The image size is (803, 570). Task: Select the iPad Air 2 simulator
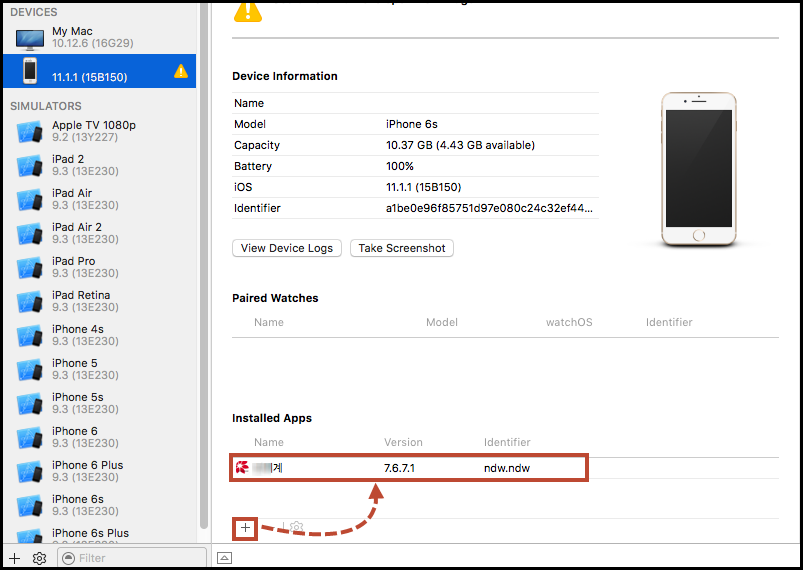point(99,233)
